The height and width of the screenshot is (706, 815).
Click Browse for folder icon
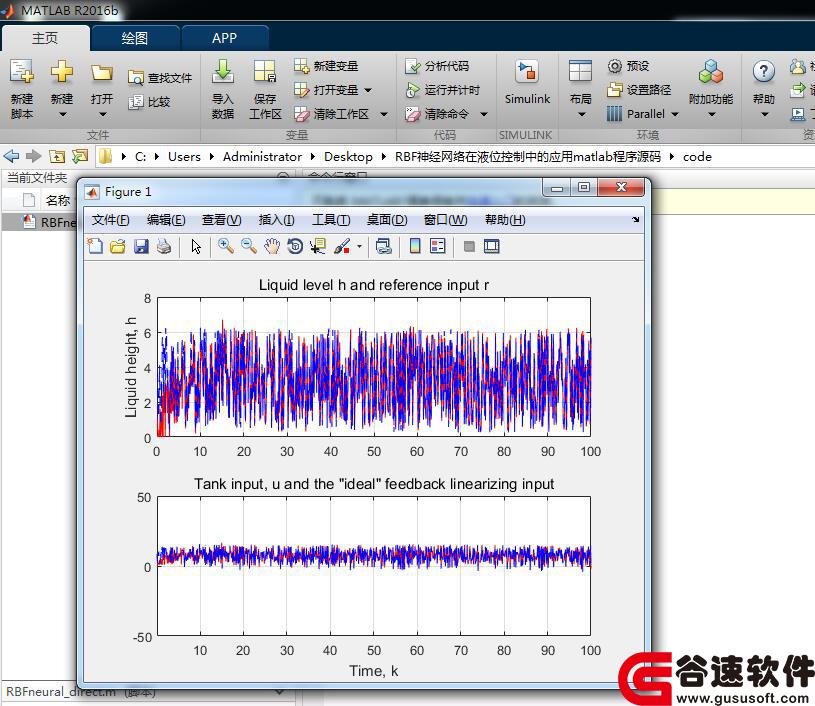(x=80, y=156)
